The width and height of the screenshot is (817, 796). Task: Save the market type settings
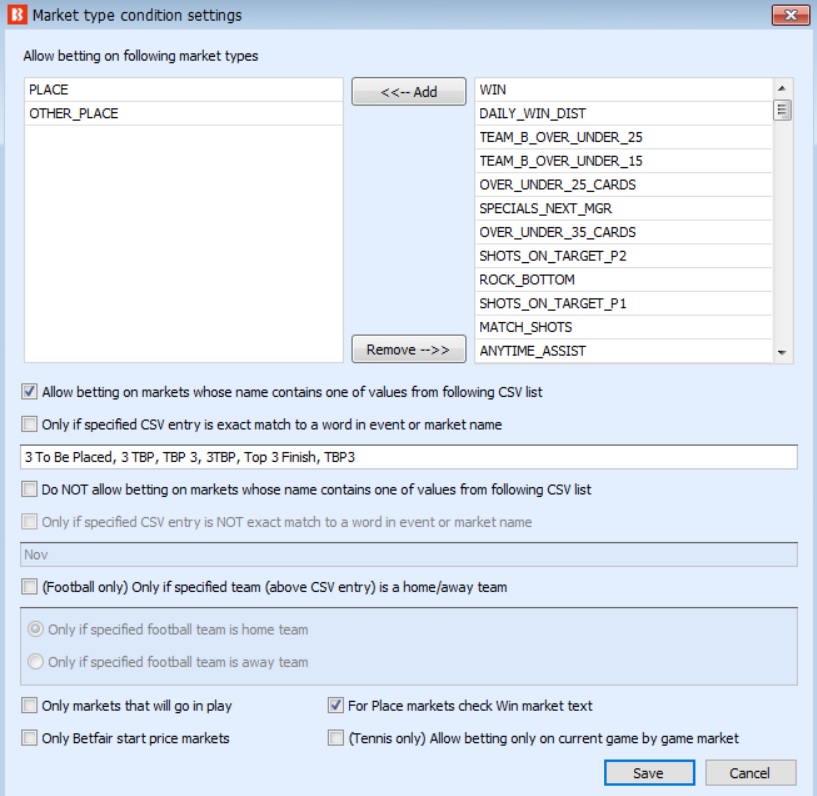click(649, 773)
